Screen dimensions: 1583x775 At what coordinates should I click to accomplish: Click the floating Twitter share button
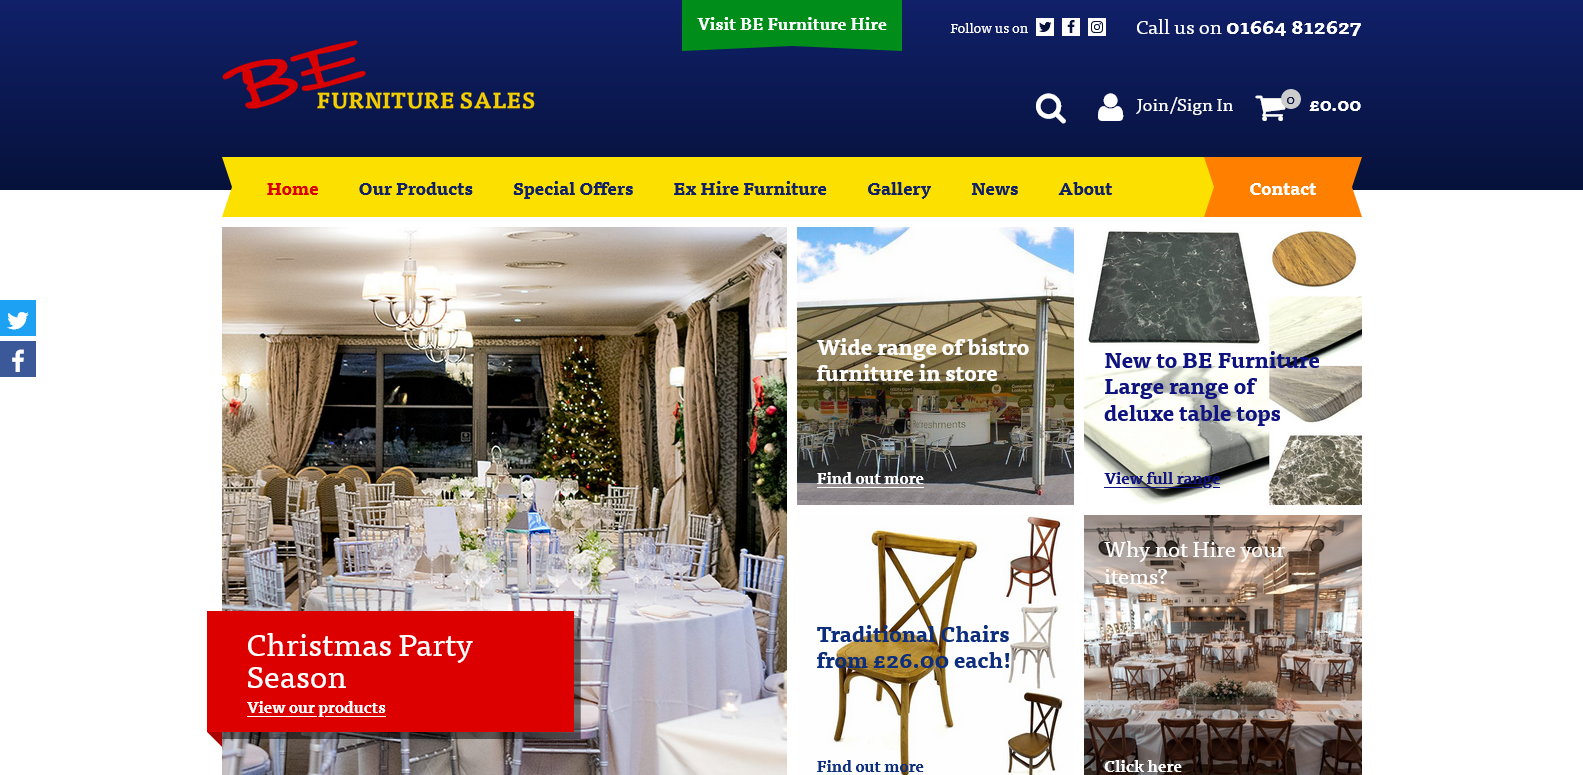[18, 318]
